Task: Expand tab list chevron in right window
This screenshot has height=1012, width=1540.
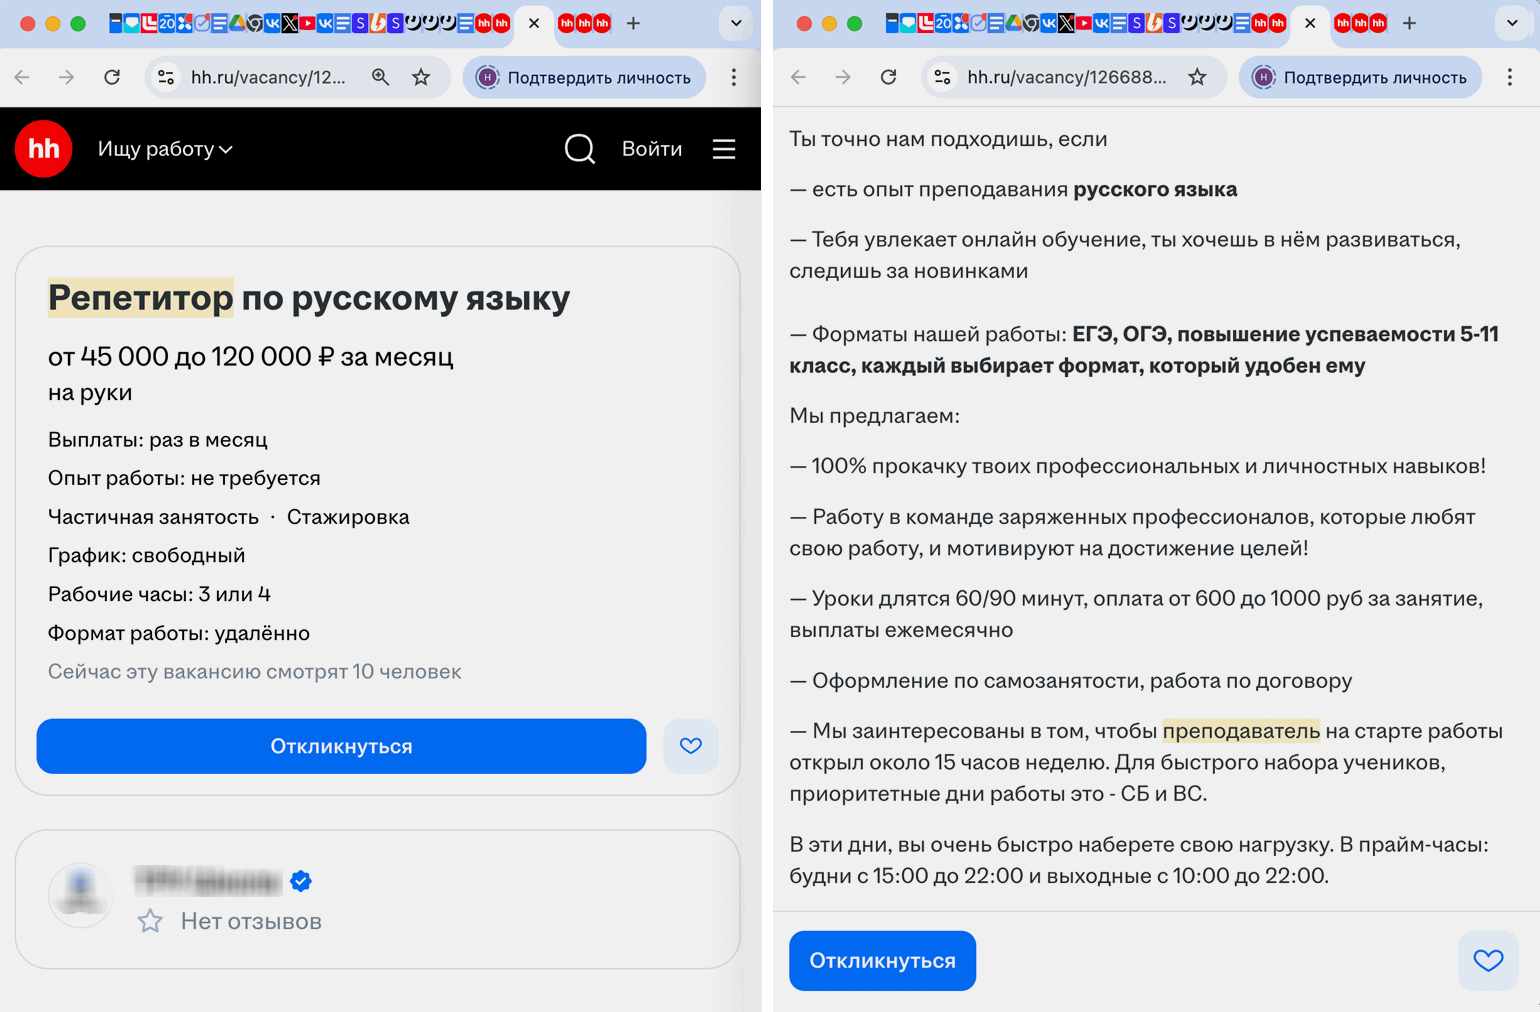Action: tap(1512, 23)
